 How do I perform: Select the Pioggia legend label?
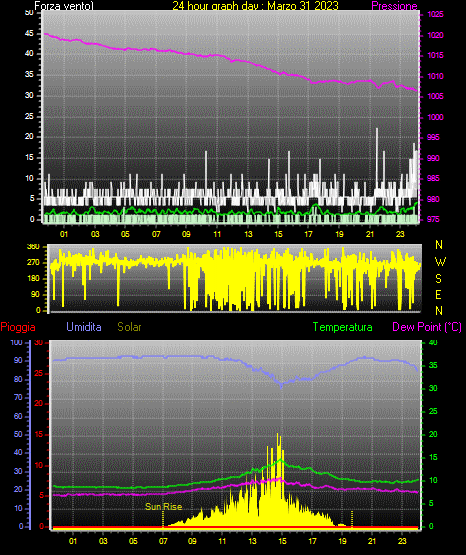[18, 327]
